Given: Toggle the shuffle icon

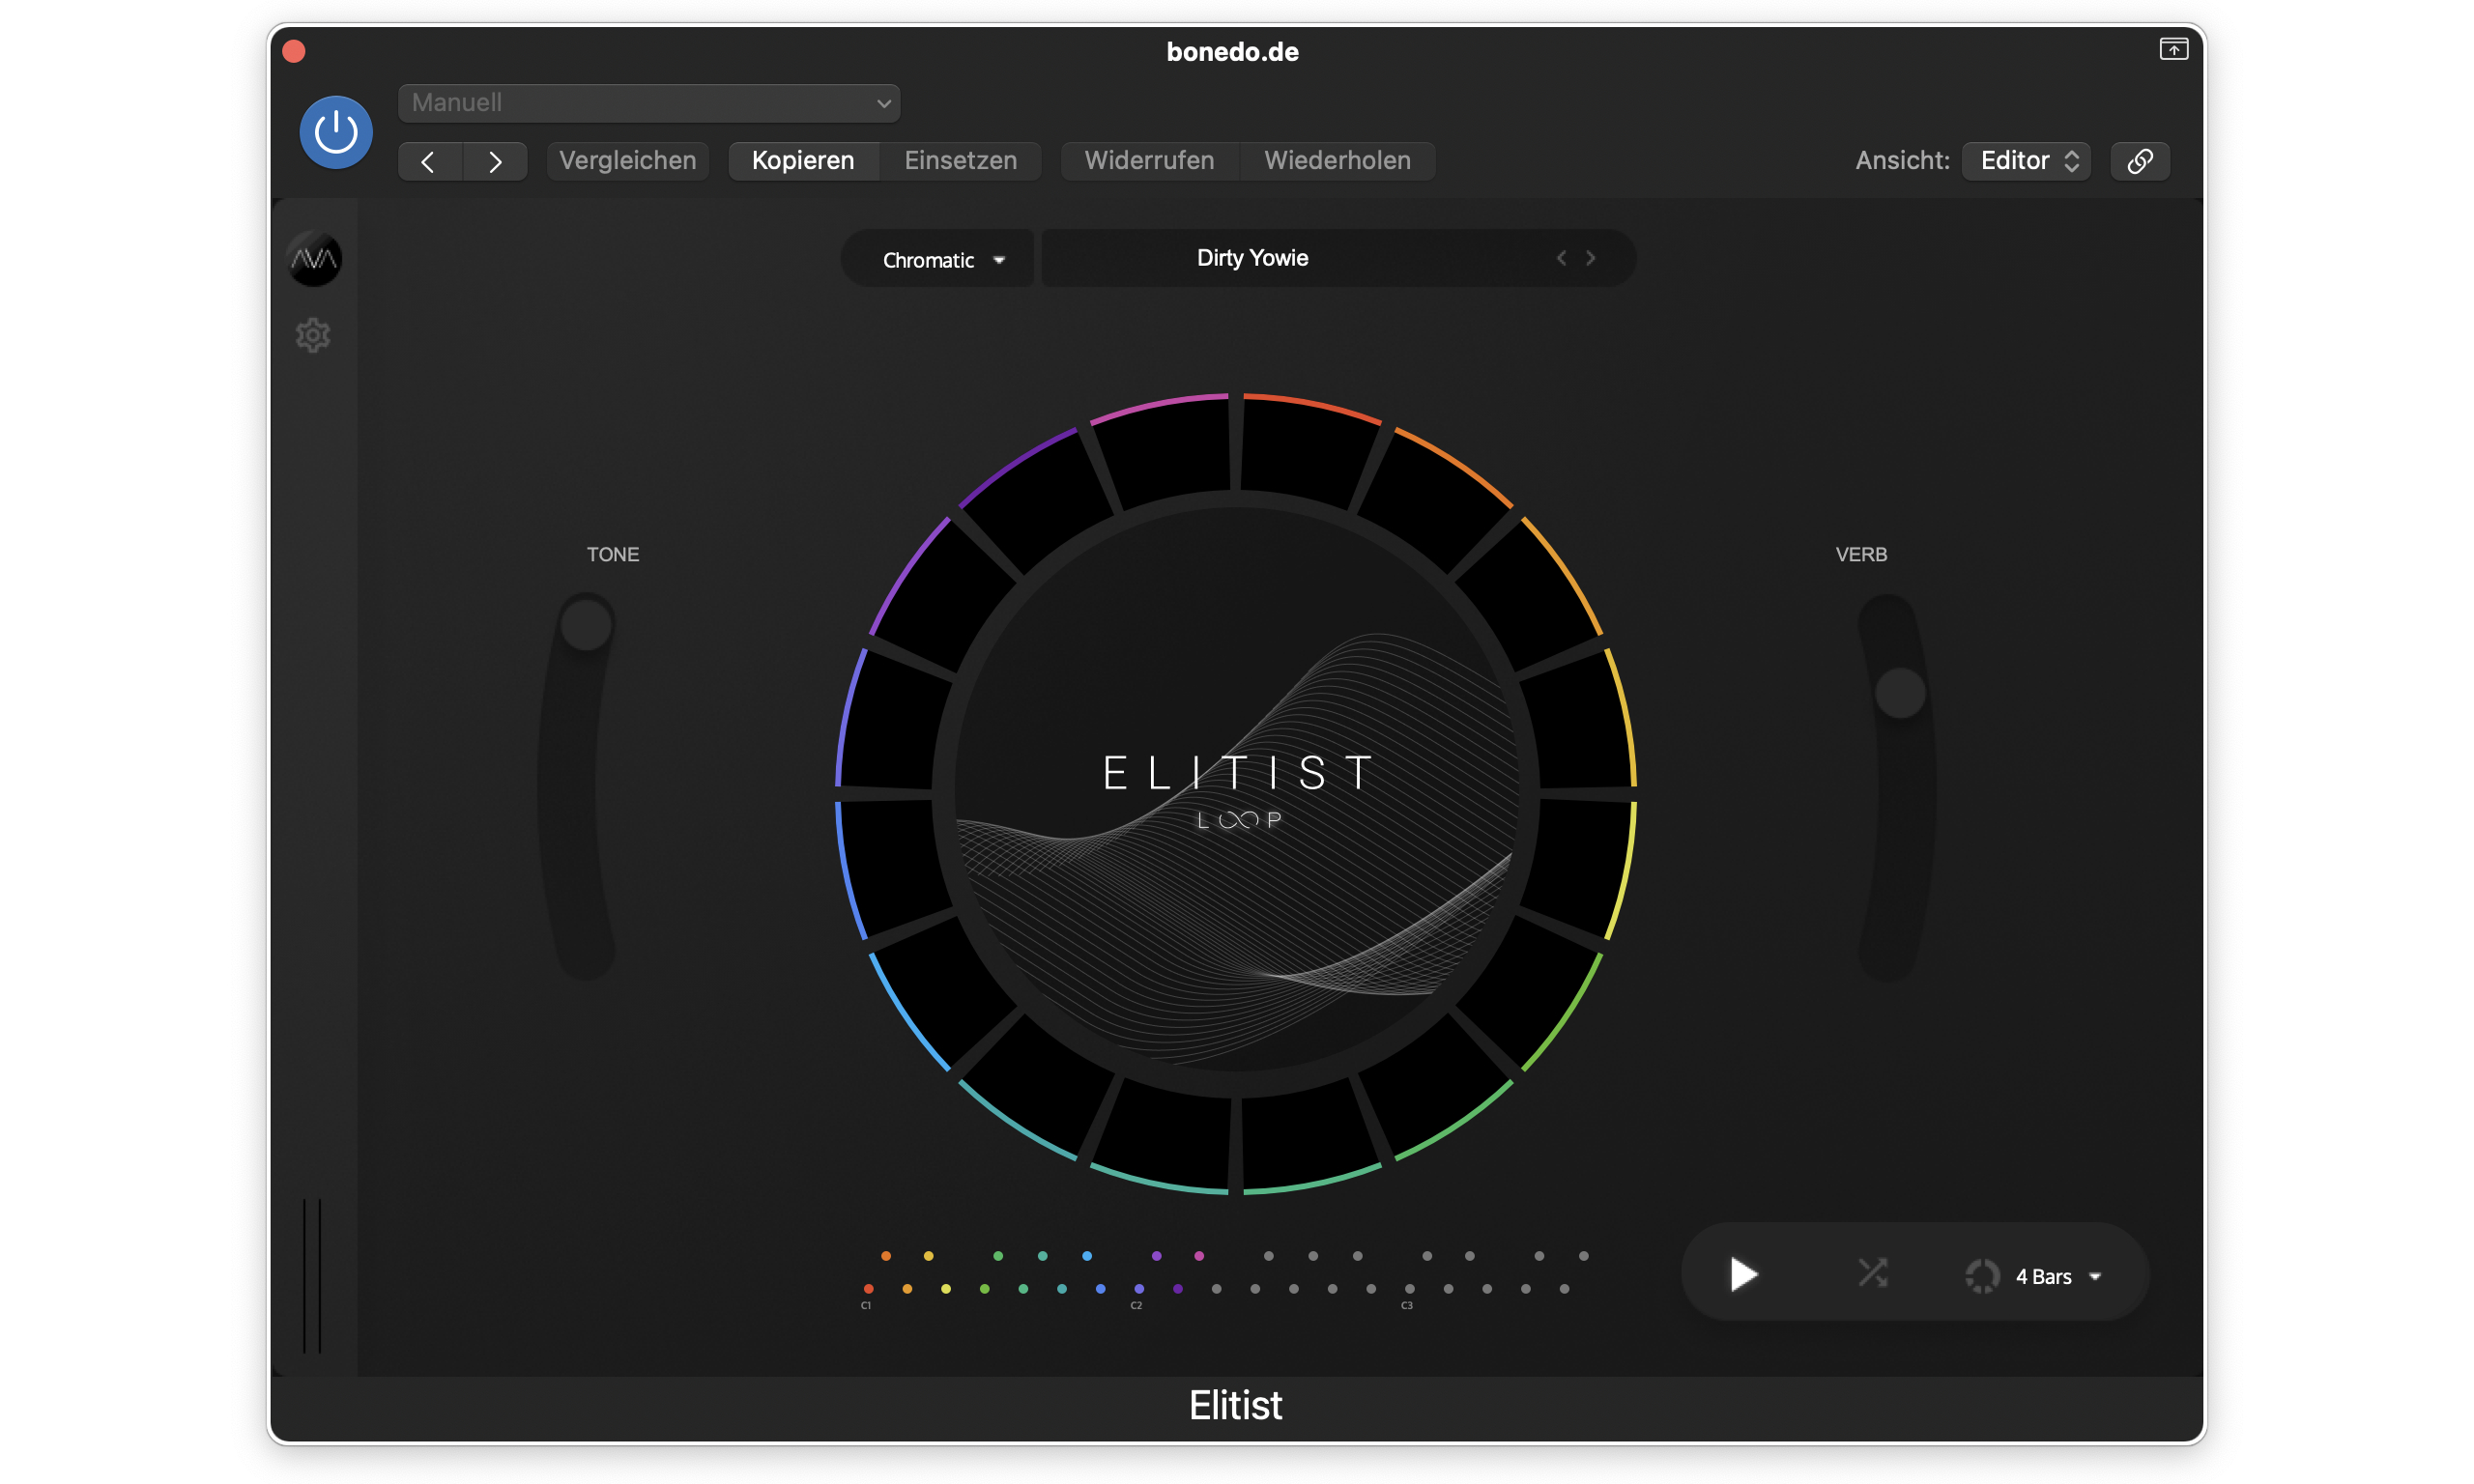Looking at the screenshot, I should [1872, 1273].
